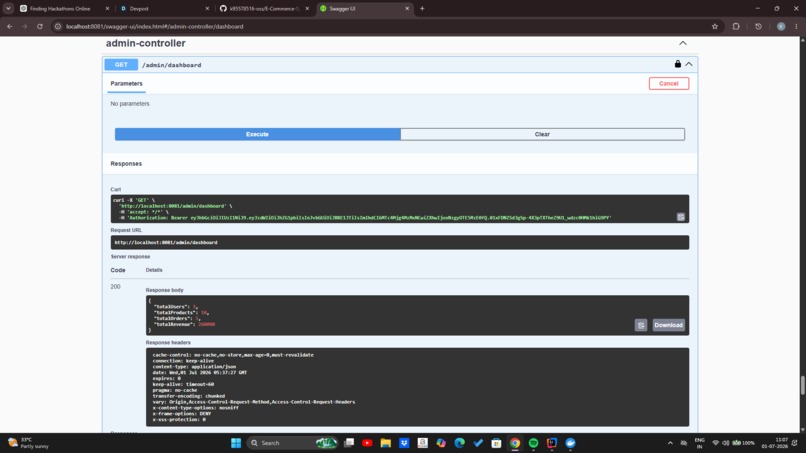Open a new browser tab

coord(422,9)
